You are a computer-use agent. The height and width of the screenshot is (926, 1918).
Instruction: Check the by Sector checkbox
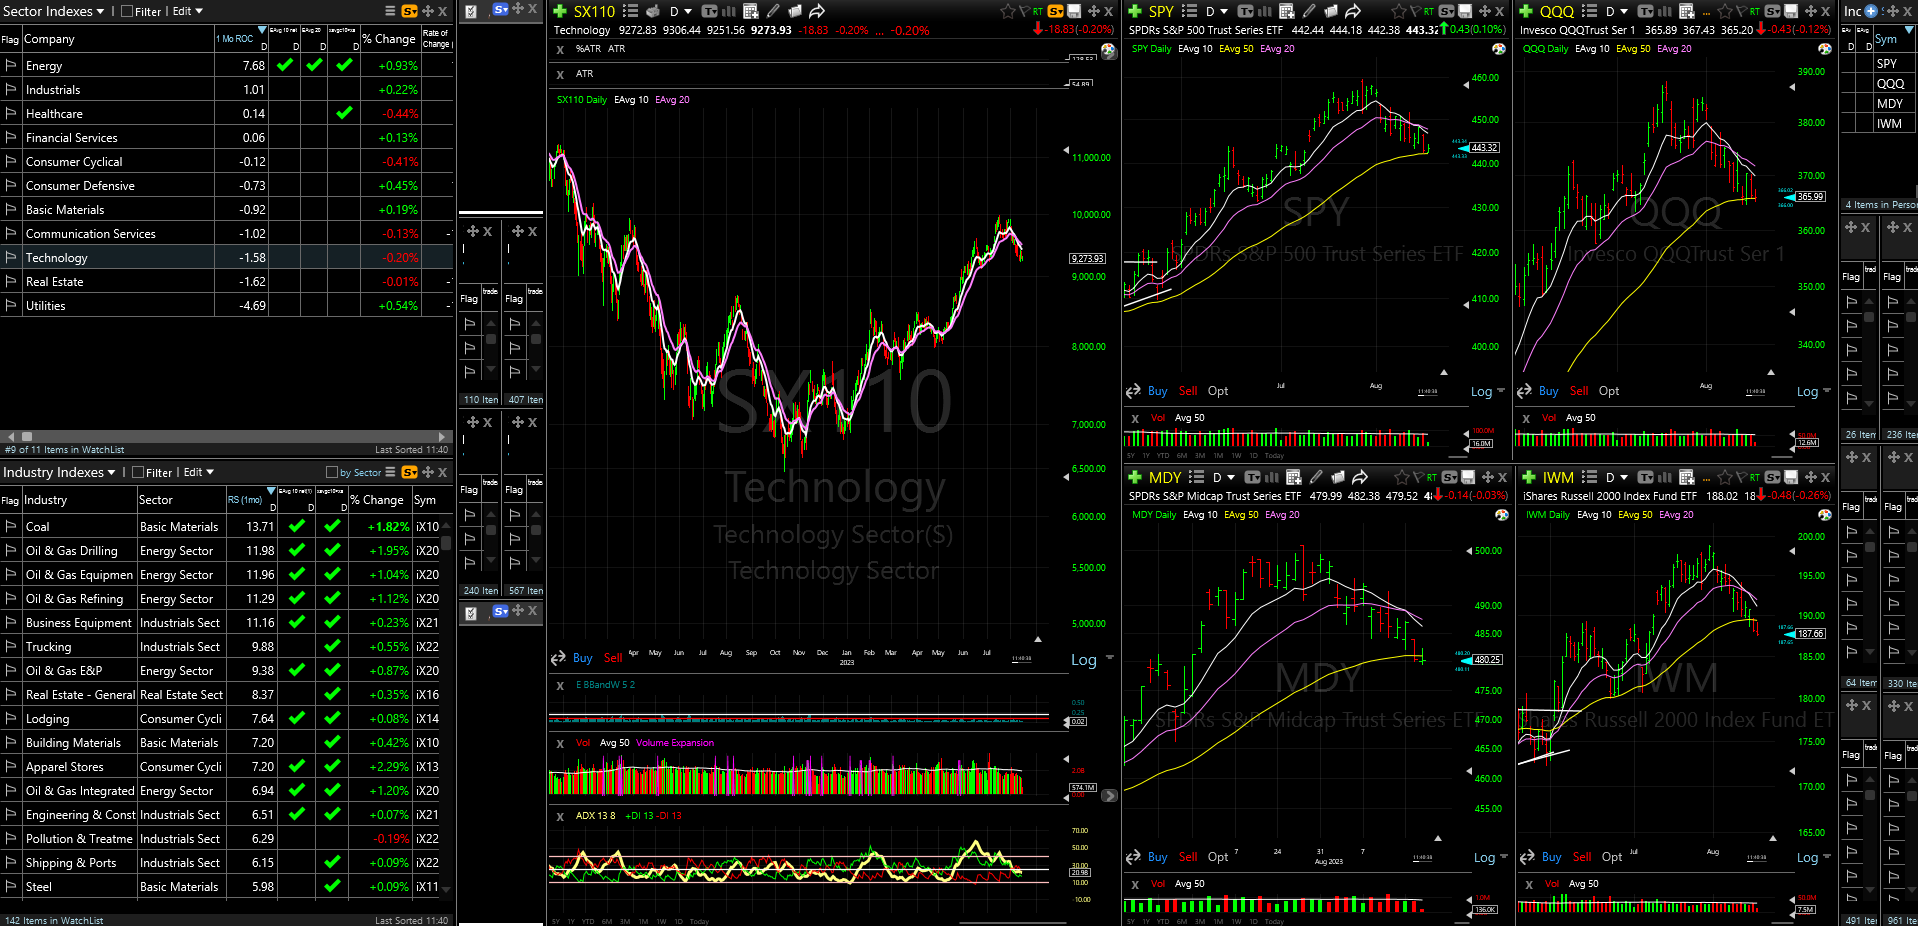[332, 472]
